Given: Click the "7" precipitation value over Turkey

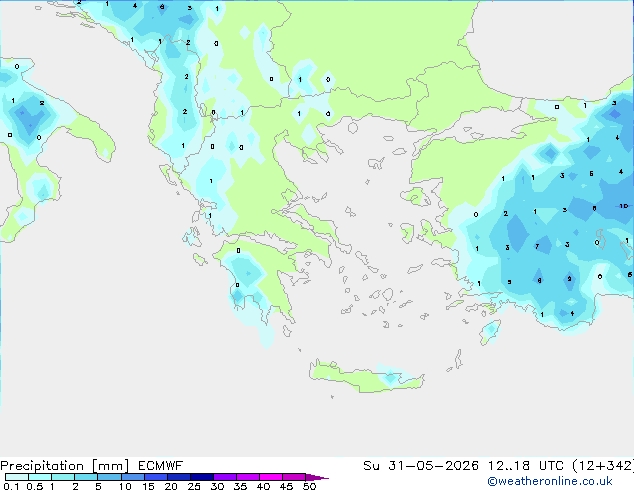Looking at the screenshot, I should tap(537, 246).
